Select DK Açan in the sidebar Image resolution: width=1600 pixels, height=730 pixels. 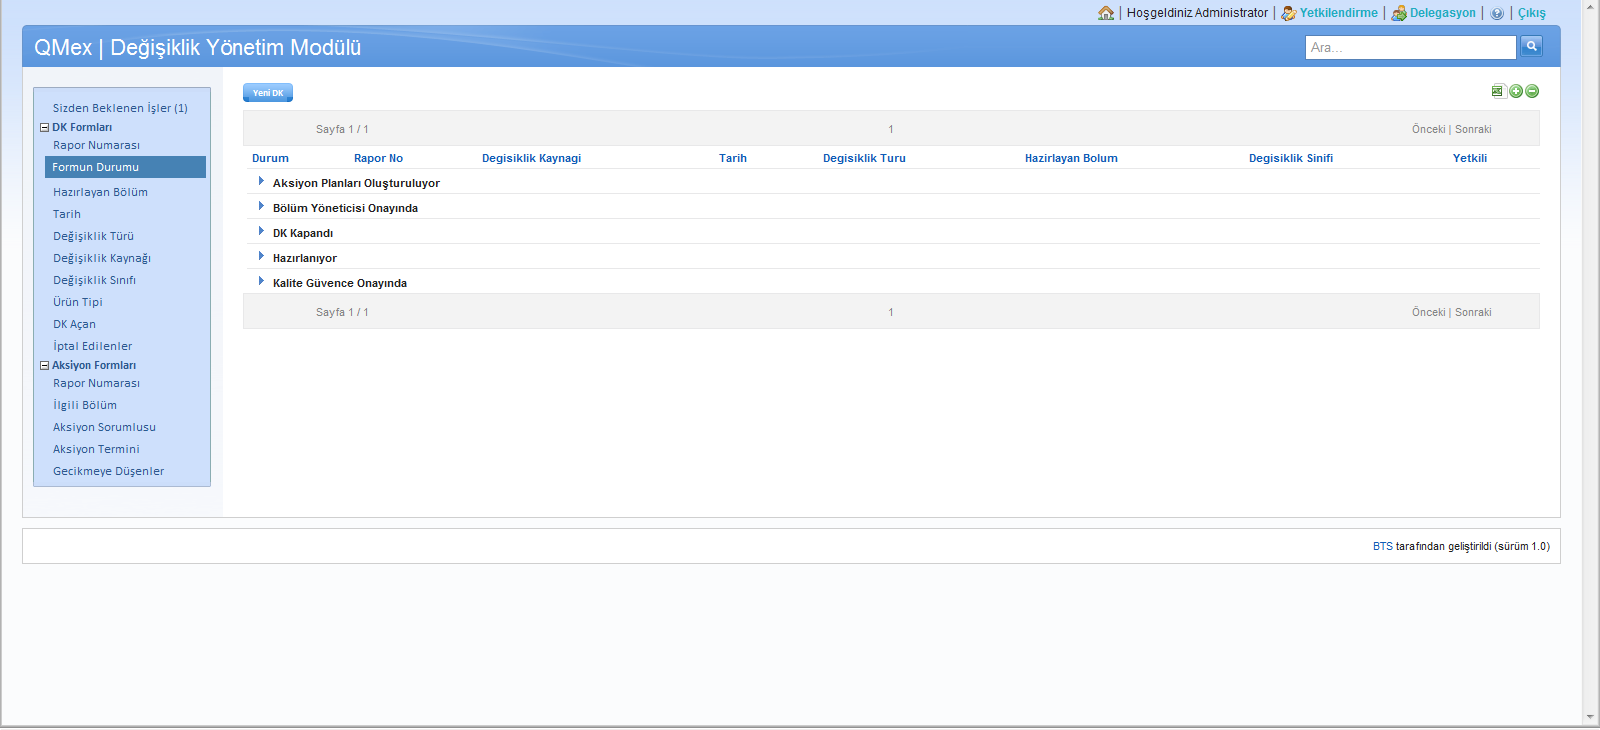pyautogui.click(x=74, y=324)
